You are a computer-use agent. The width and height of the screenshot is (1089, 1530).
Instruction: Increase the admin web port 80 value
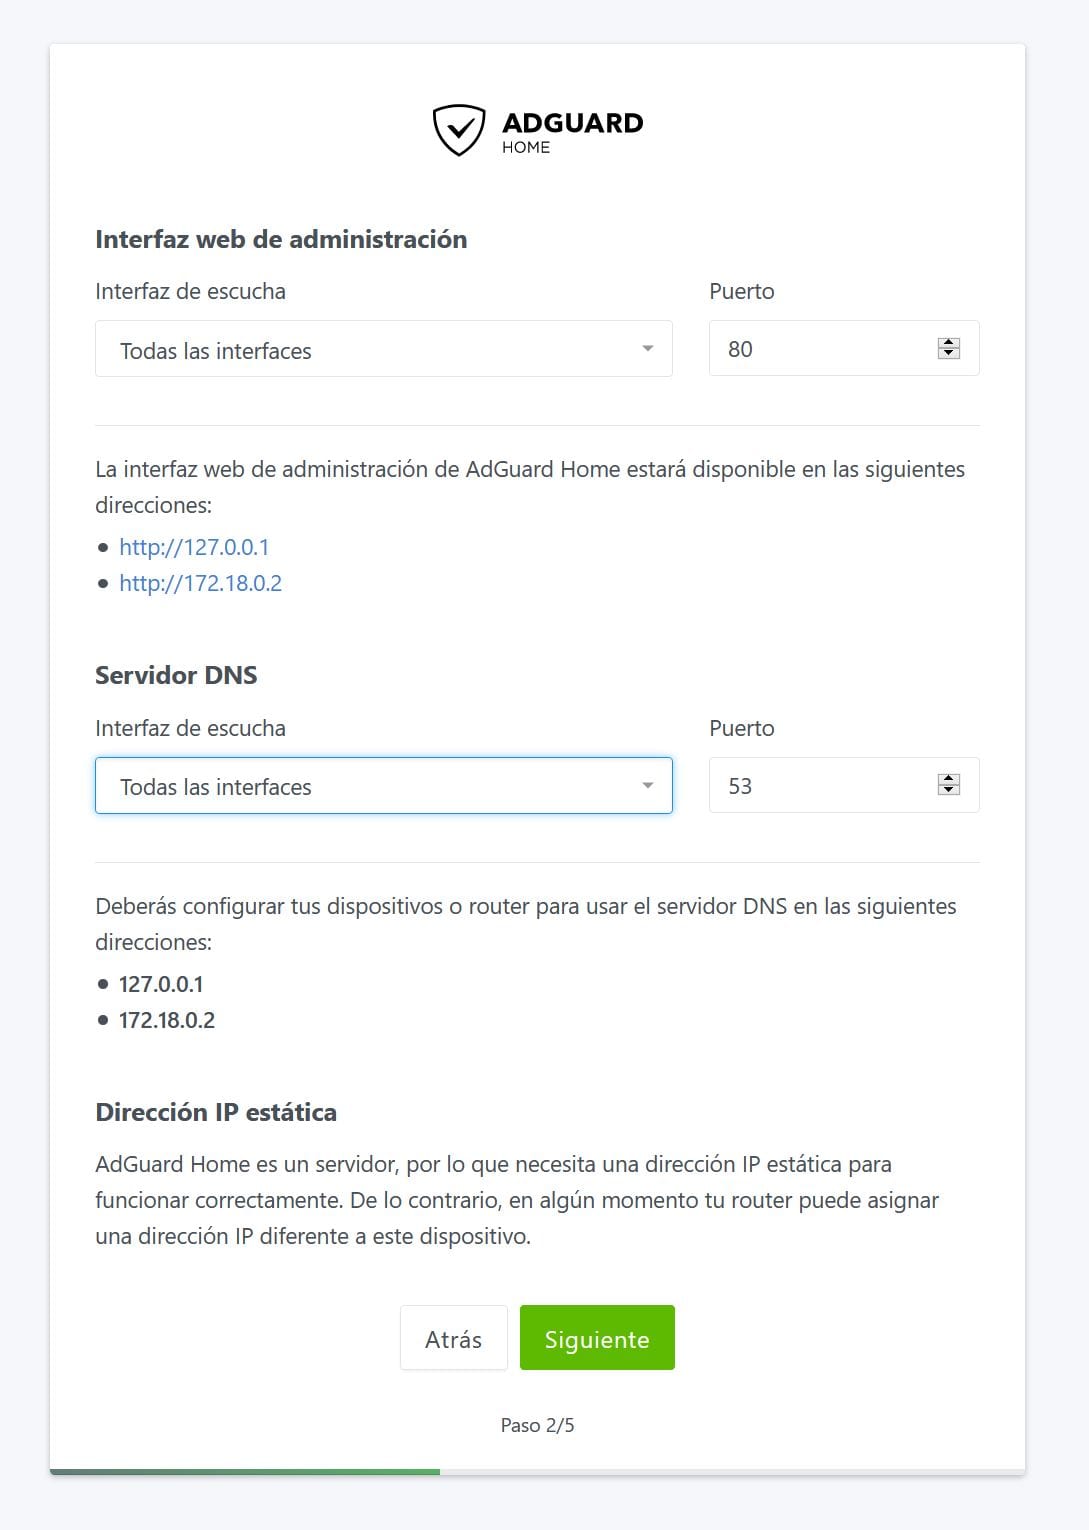click(949, 343)
